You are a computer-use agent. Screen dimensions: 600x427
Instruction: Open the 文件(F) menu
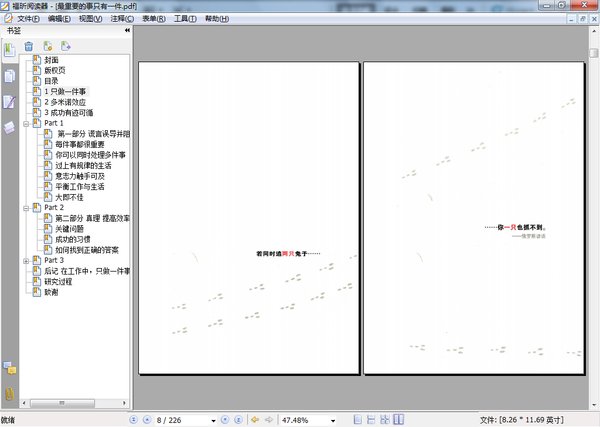28,18
